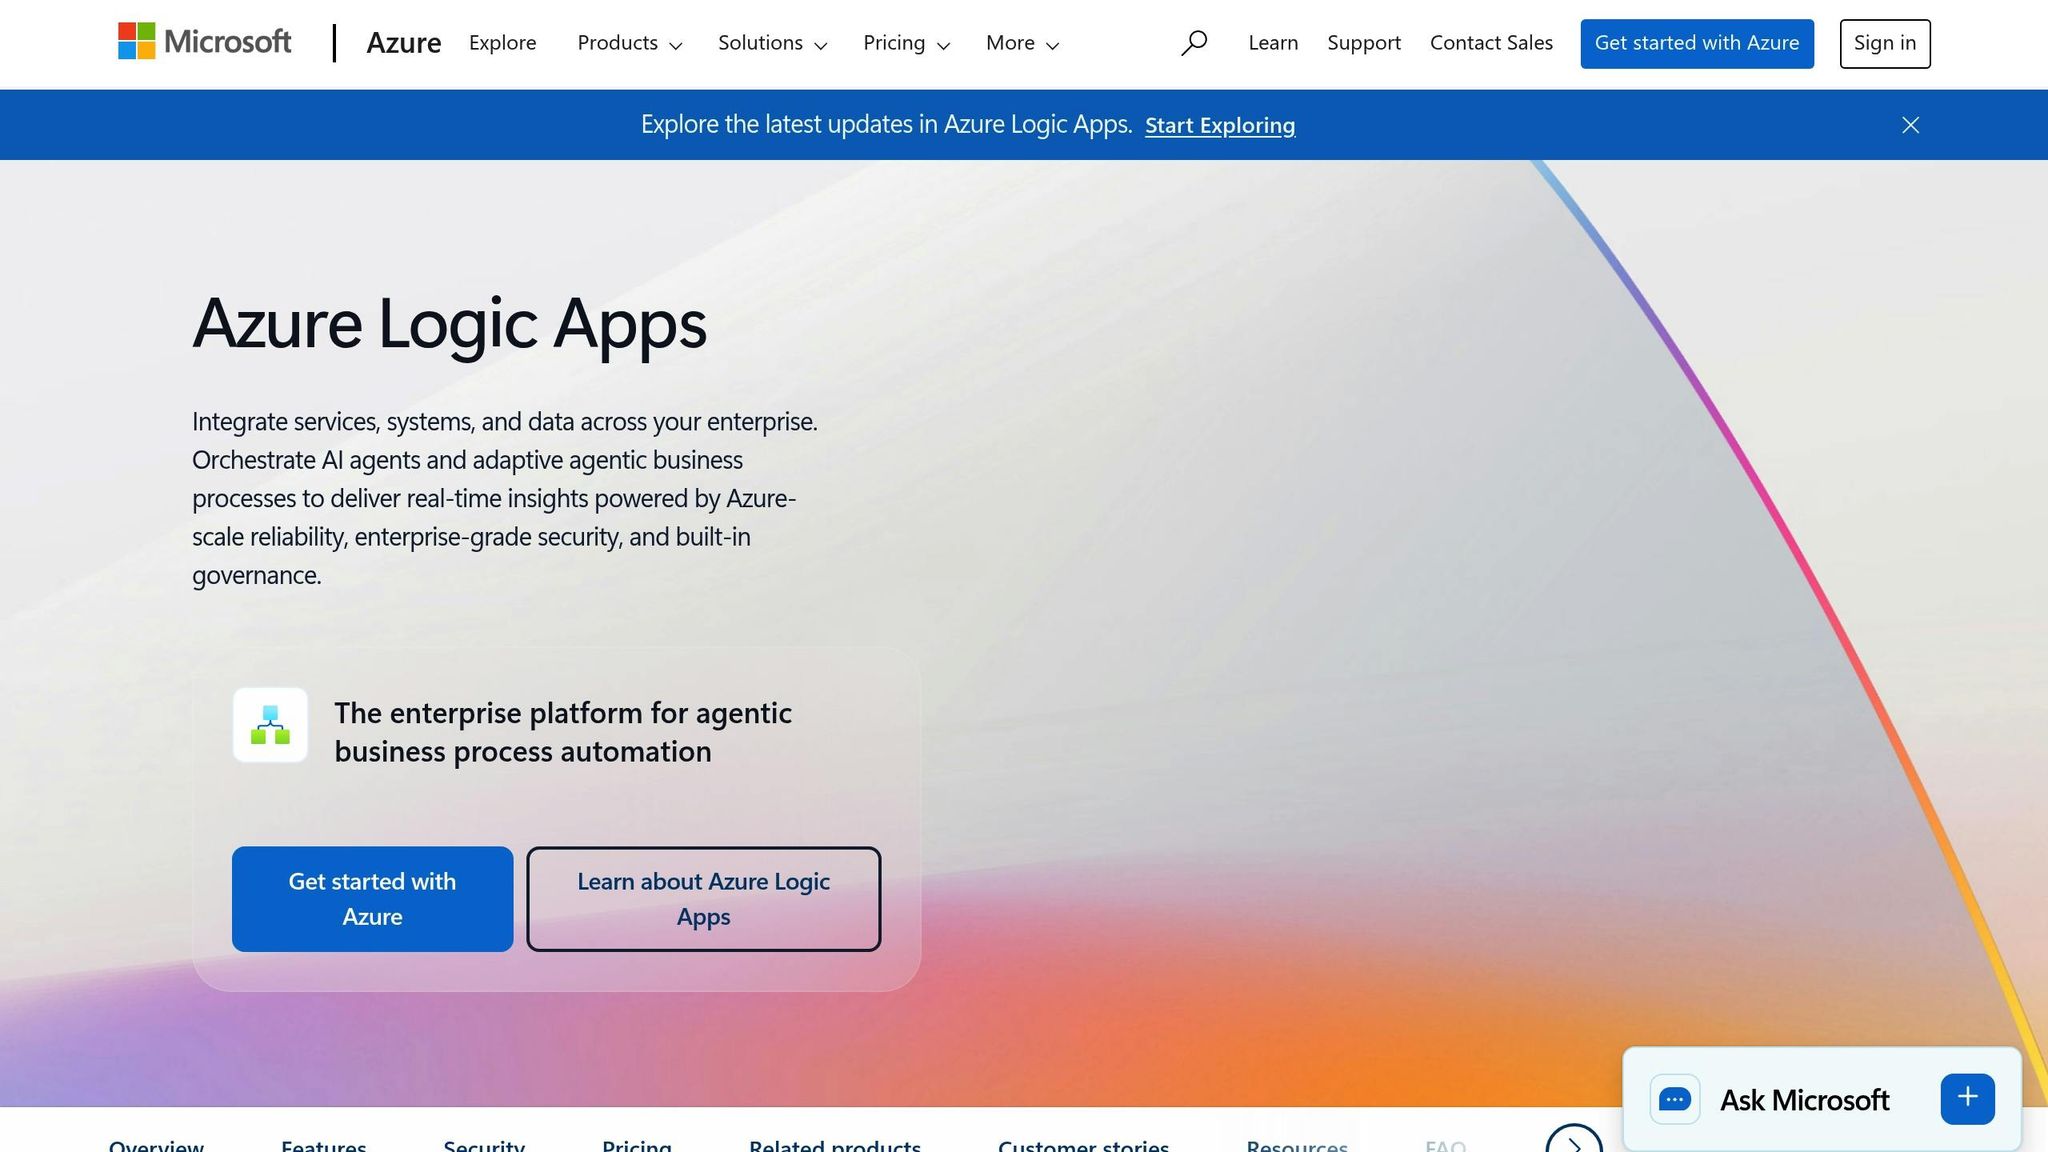Open the search panel
Viewport: 2048px width, 1152px height.
1194,43
